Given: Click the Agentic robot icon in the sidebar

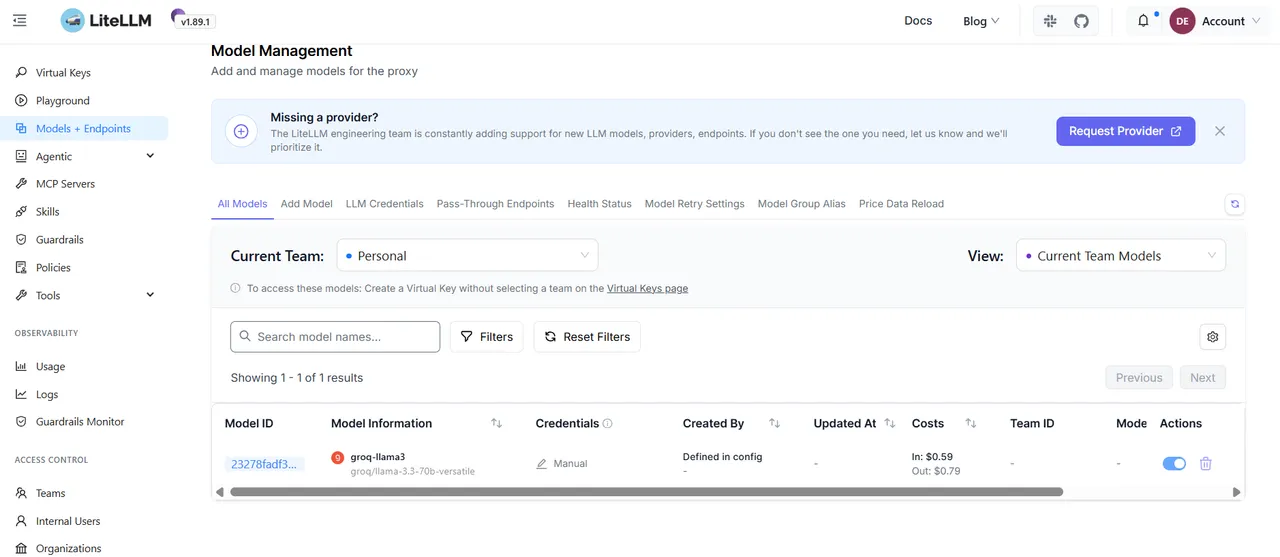Looking at the screenshot, I should click(21, 156).
